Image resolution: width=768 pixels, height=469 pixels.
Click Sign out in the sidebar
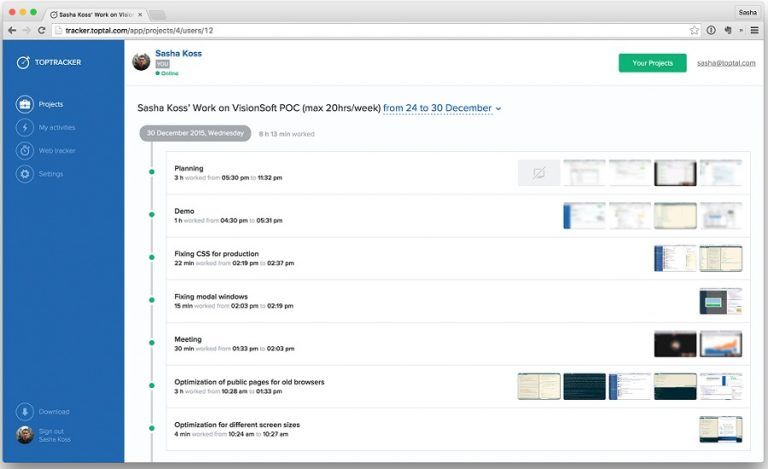point(49,431)
